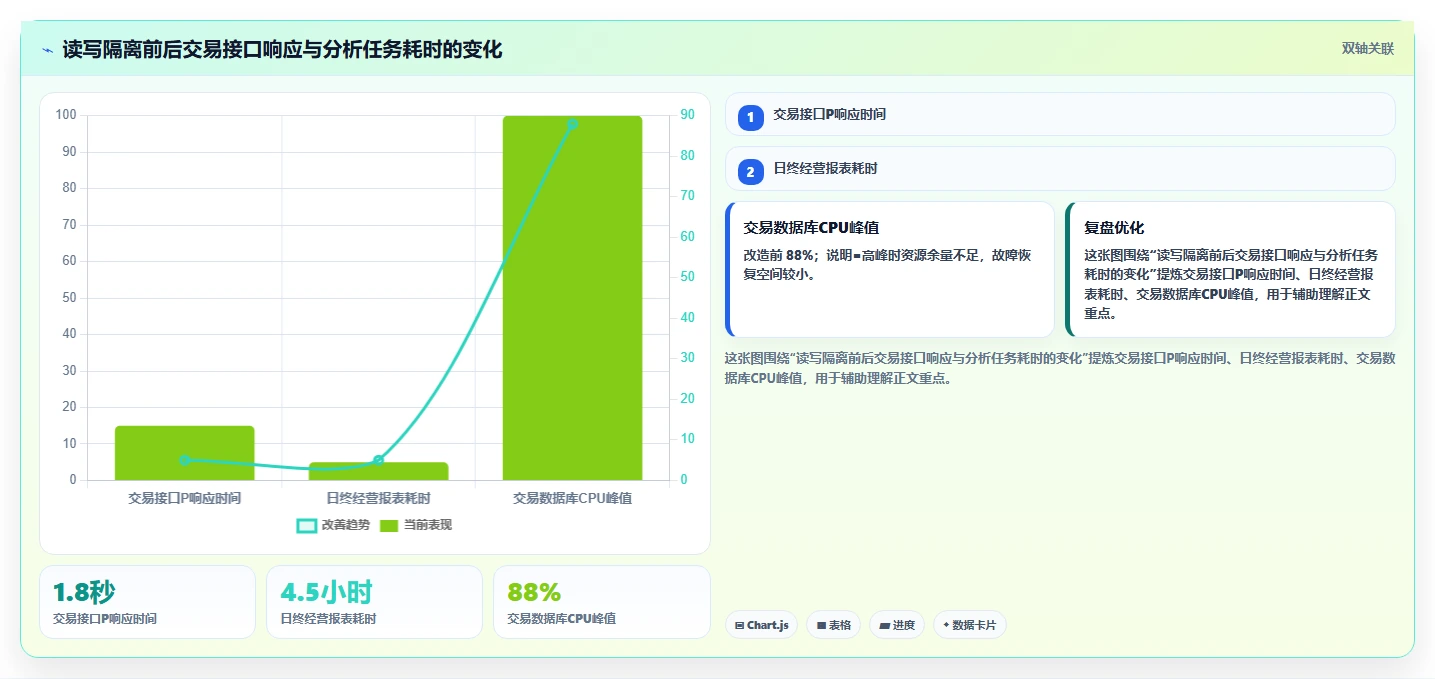This screenshot has width=1435, height=679.
Task: Click number badge 2 for 日终经营报表耗时
Action: click(750, 171)
